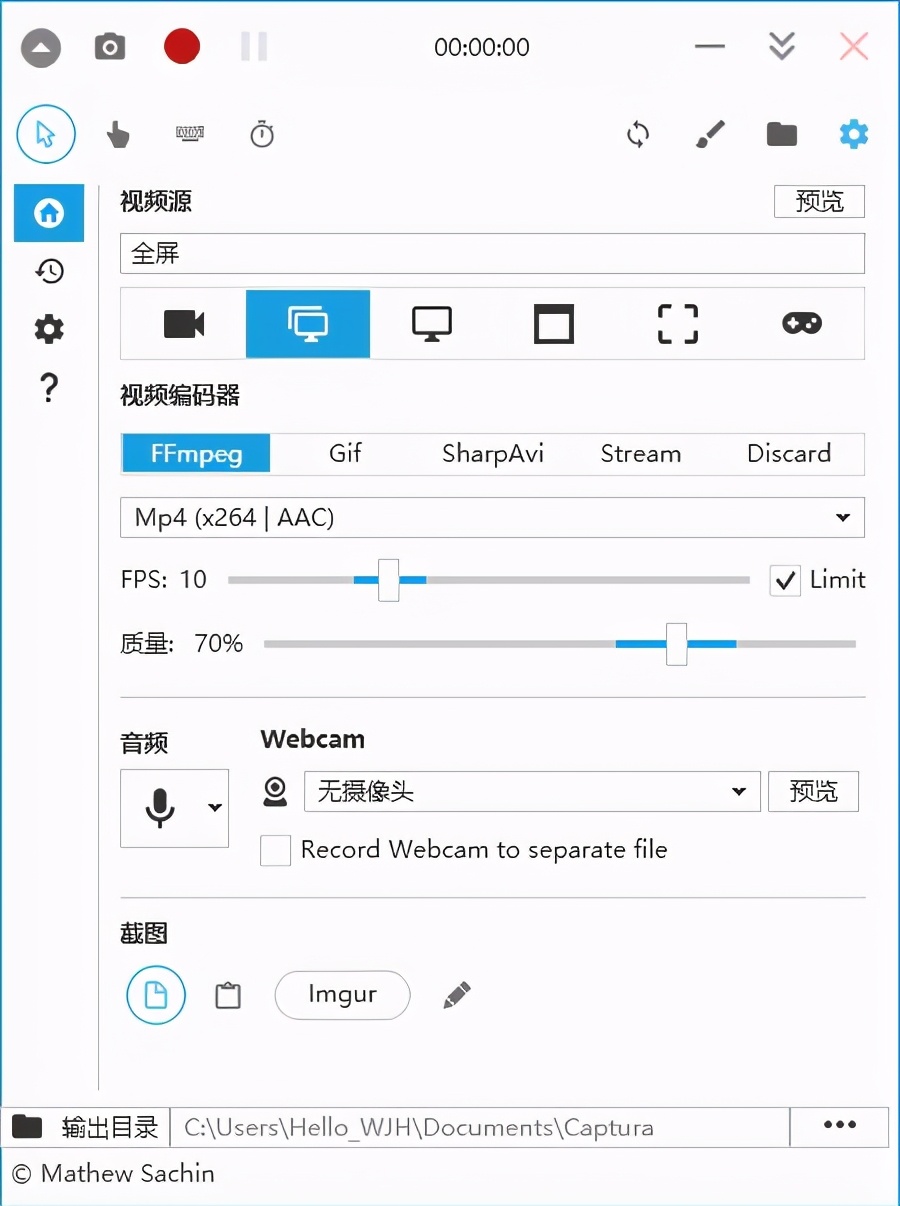Expand the microphone audio source dropdown

click(213, 808)
